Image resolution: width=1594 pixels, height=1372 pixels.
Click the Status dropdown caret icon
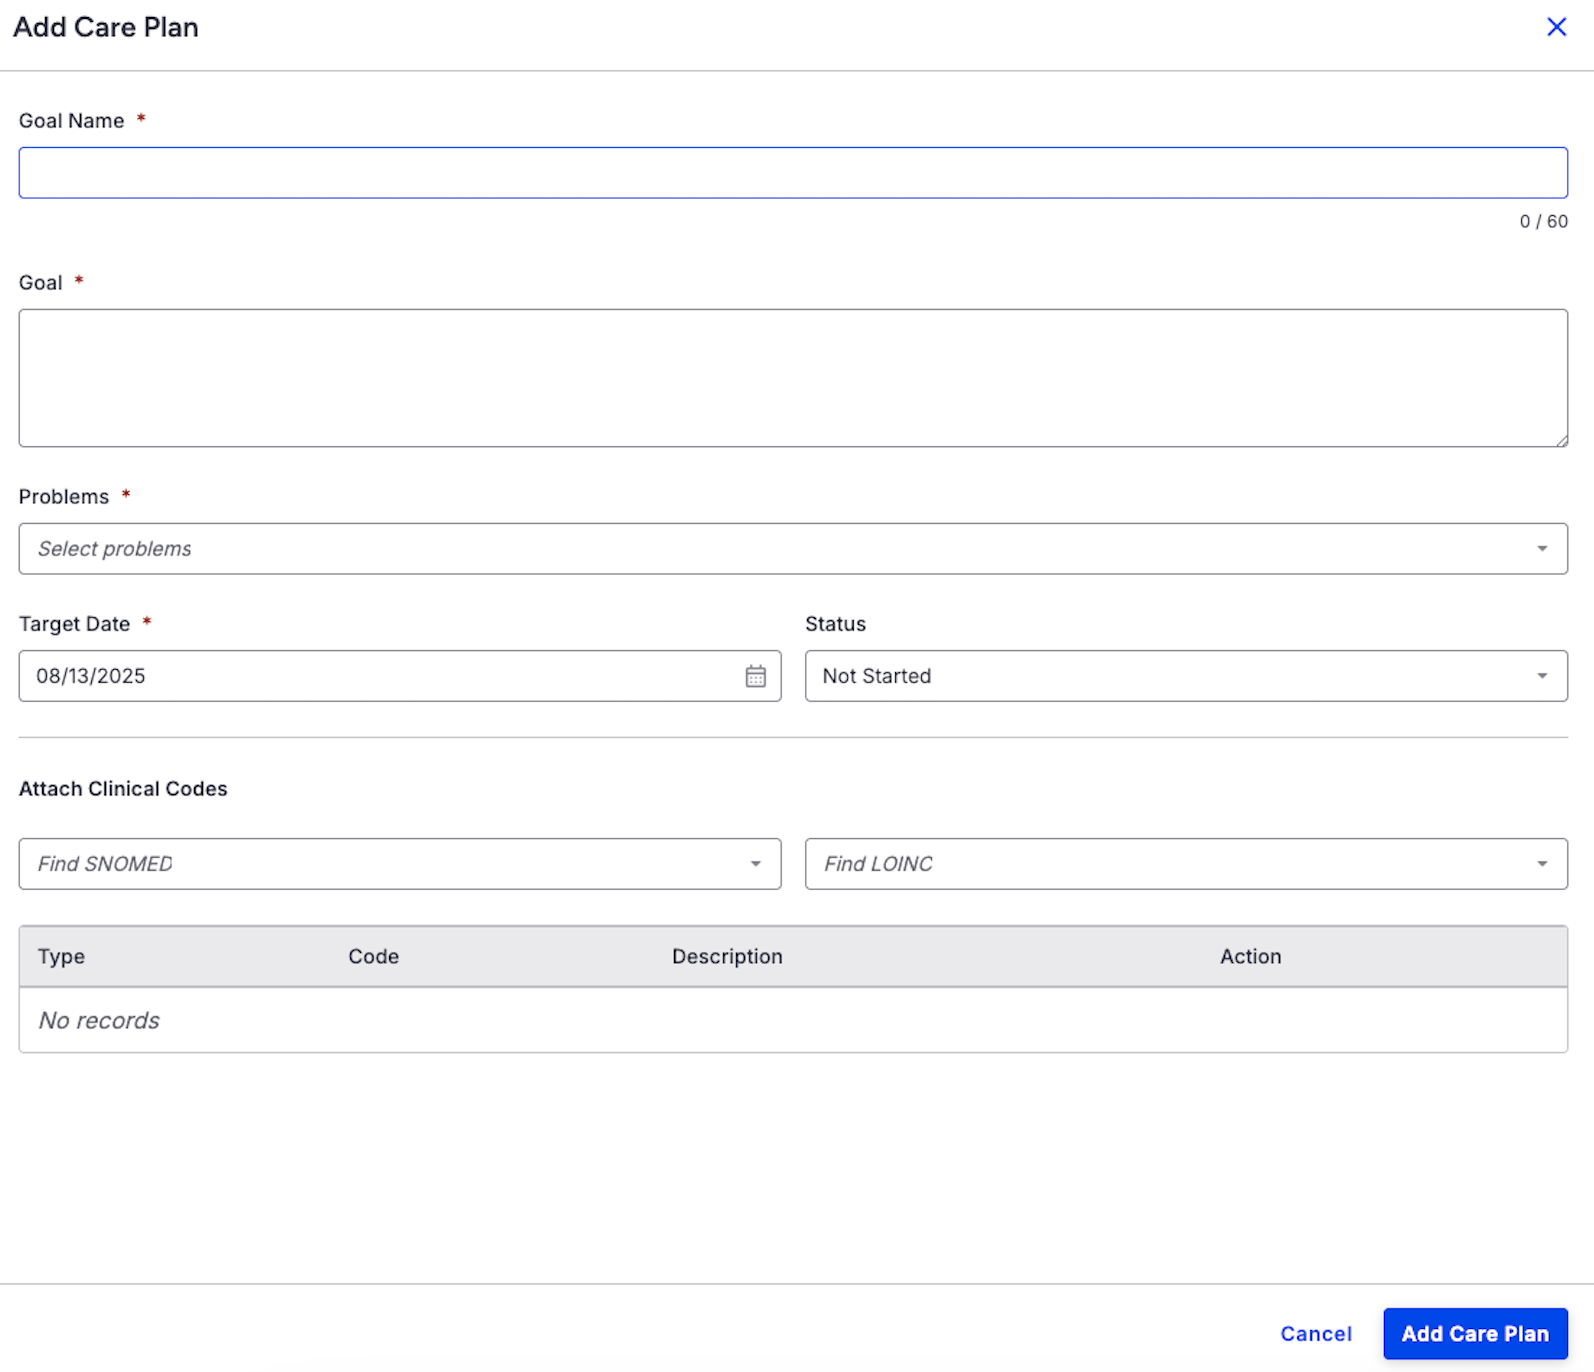(1542, 677)
